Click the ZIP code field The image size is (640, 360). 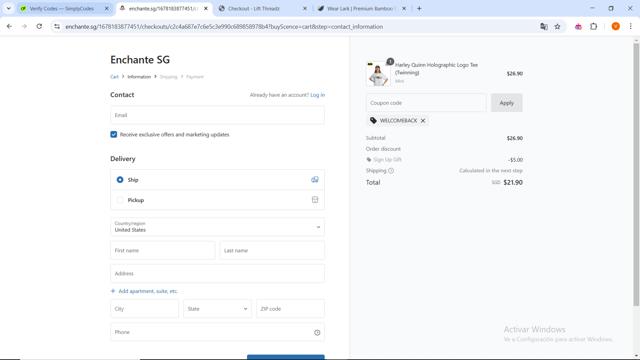(x=291, y=309)
